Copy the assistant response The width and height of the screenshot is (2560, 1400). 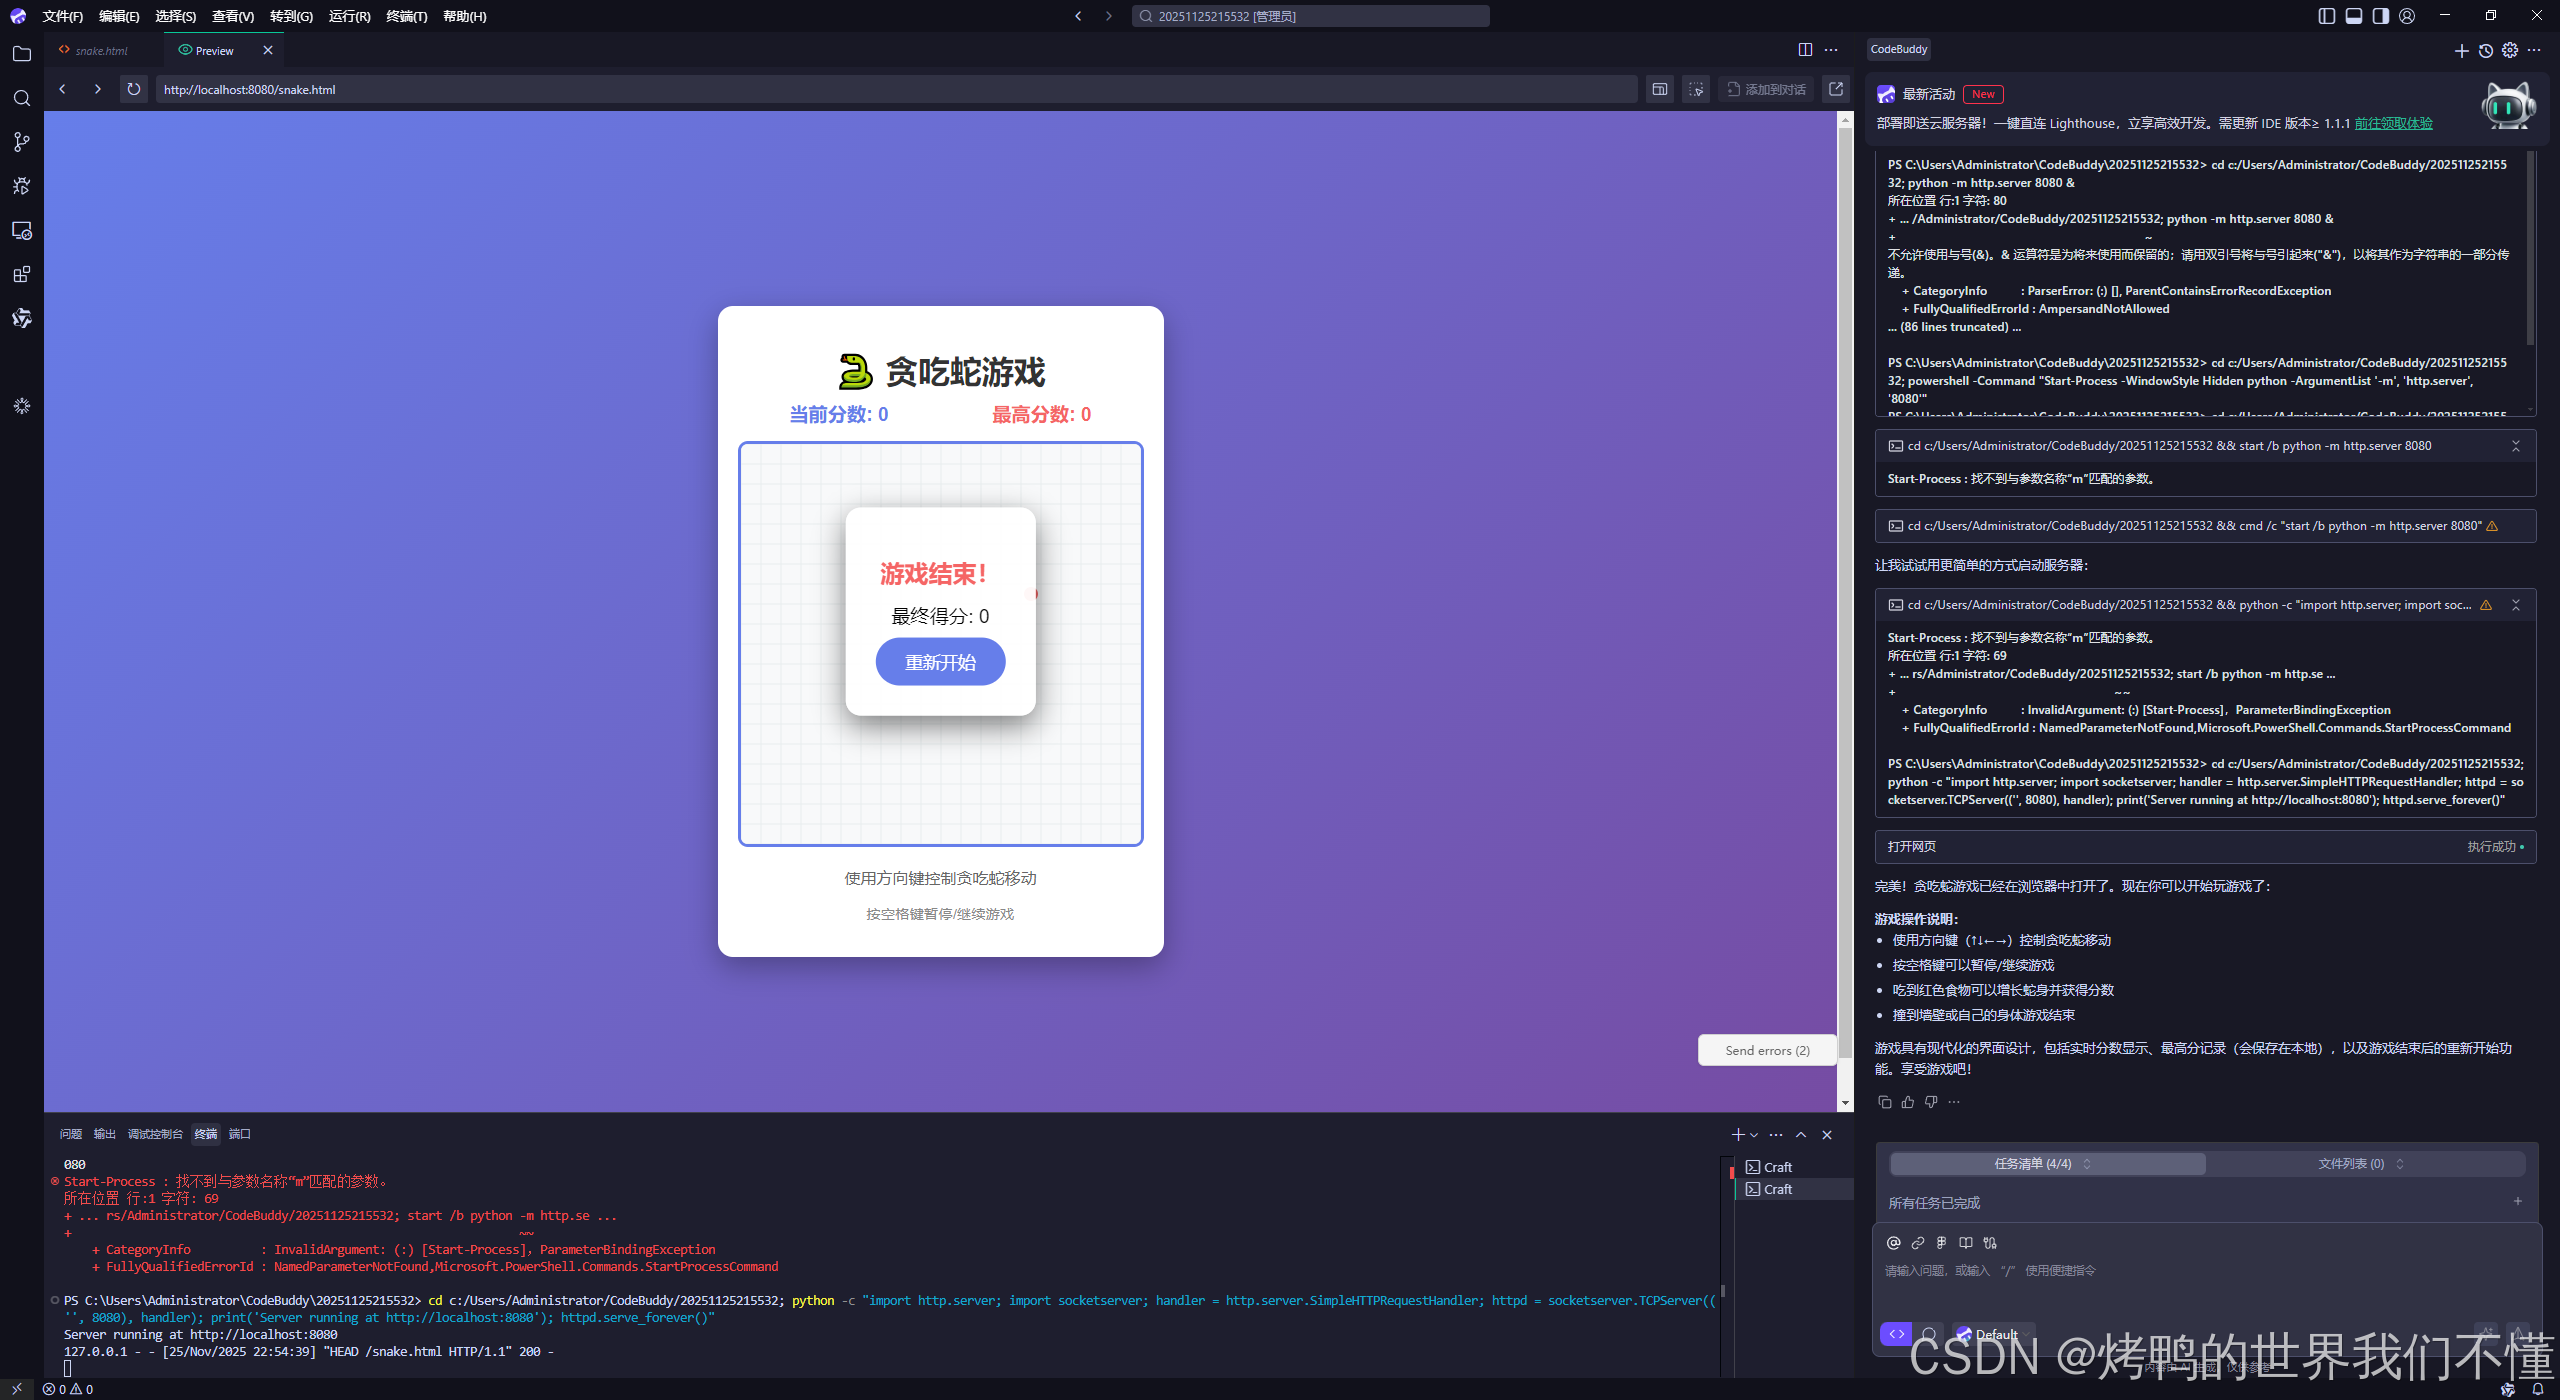point(1885,1102)
